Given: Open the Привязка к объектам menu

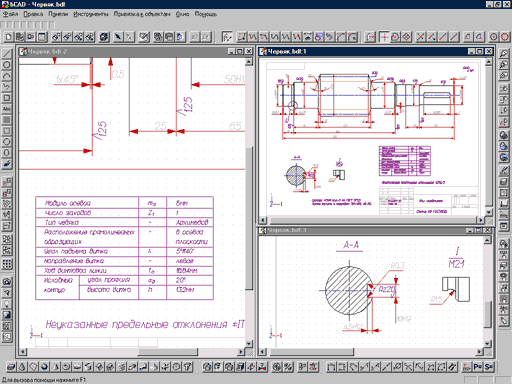Looking at the screenshot, I should 142,14.
